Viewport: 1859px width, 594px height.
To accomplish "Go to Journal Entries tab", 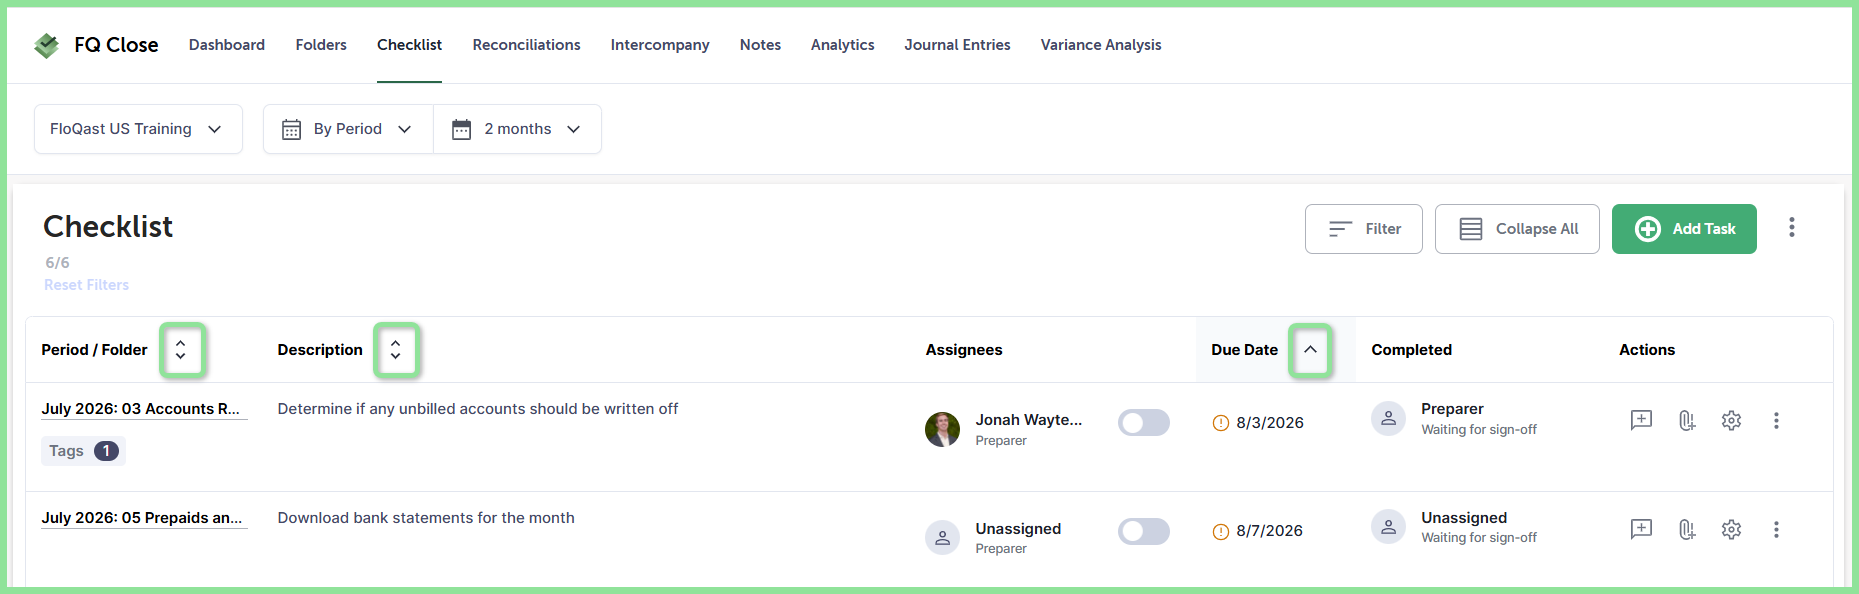I will click(957, 45).
